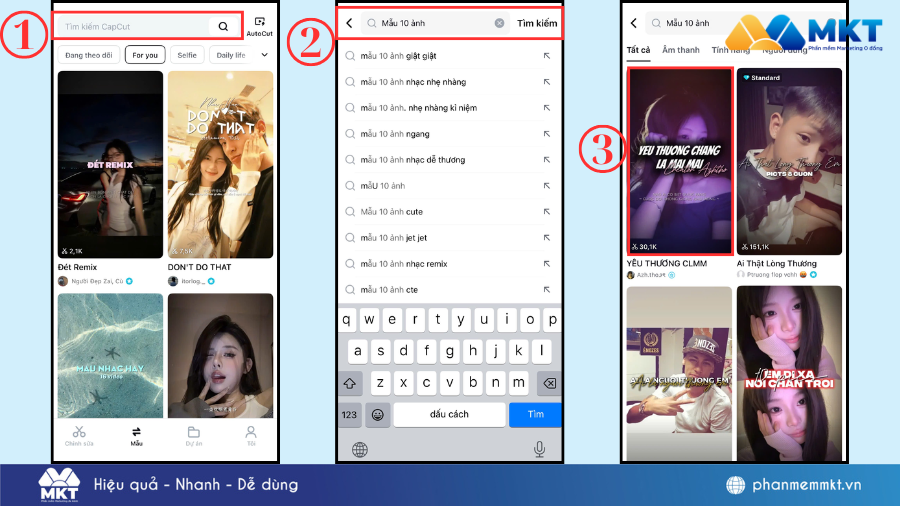The image size is (900, 506).
Task: Click the YÊU THƯƠNG CLMM title text
Action: click(666, 263)
